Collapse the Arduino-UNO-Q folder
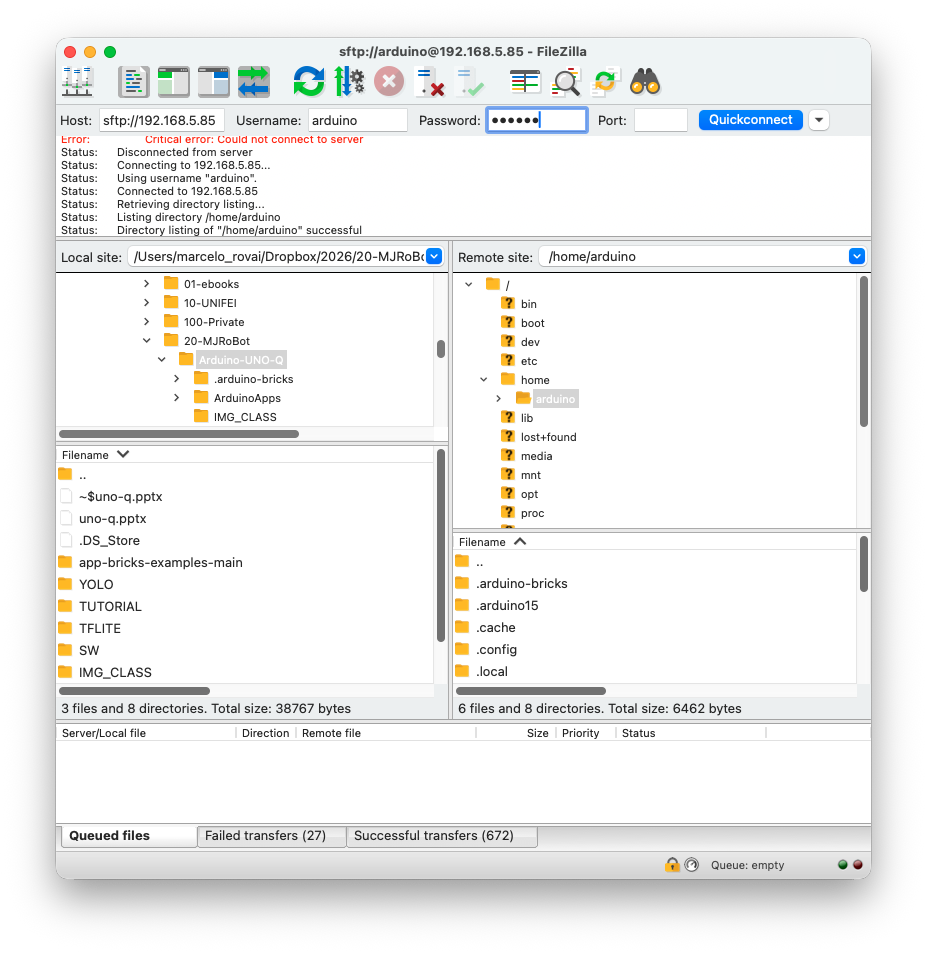927x953 pixels. tap(162, 360)
